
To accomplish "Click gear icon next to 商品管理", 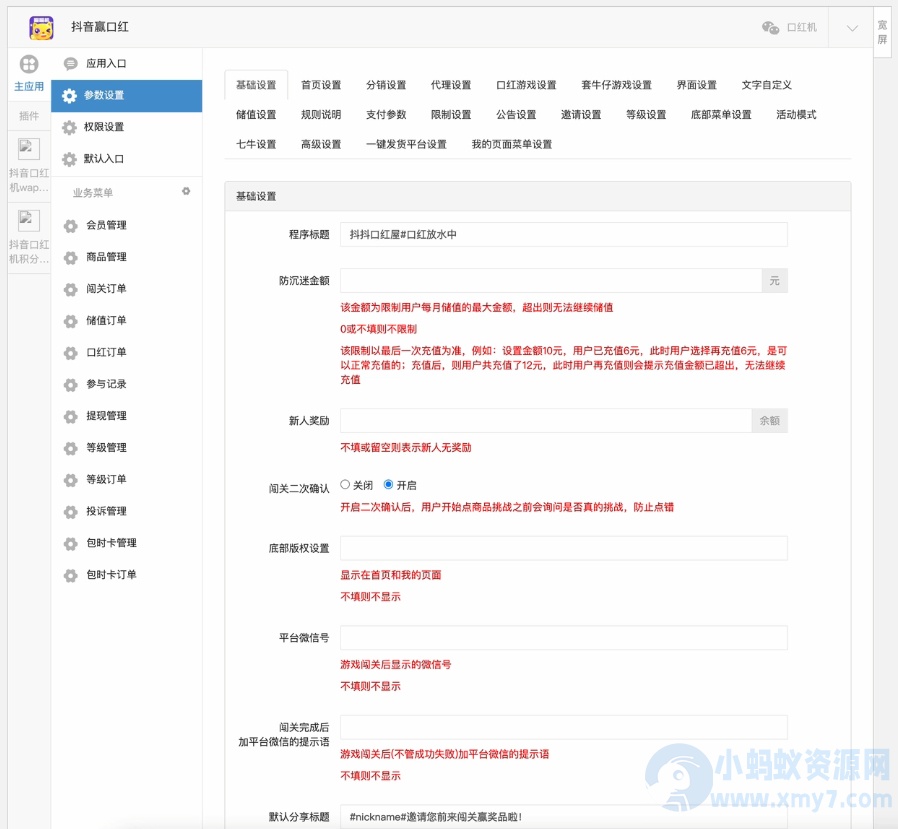I will coord(70,258).
